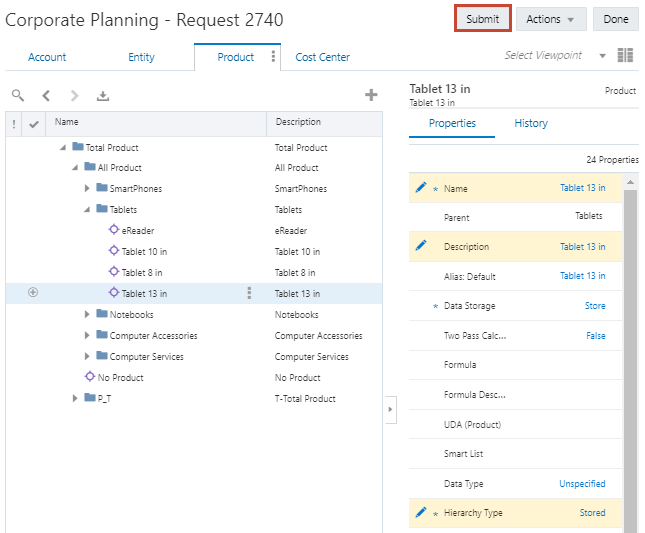This screenshot has height=533, width=645.
Task: Switch to the Account tab
Action: point(47,57)
